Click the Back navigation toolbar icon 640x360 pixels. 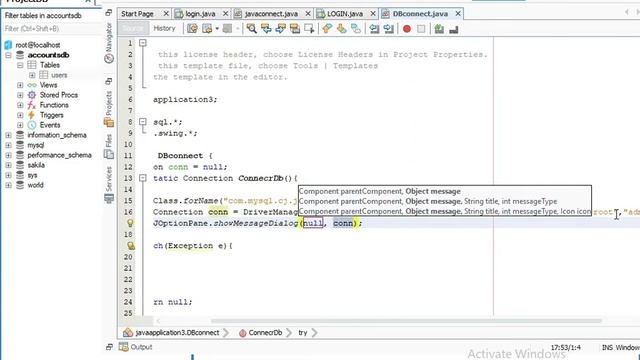tap(207, 29)
